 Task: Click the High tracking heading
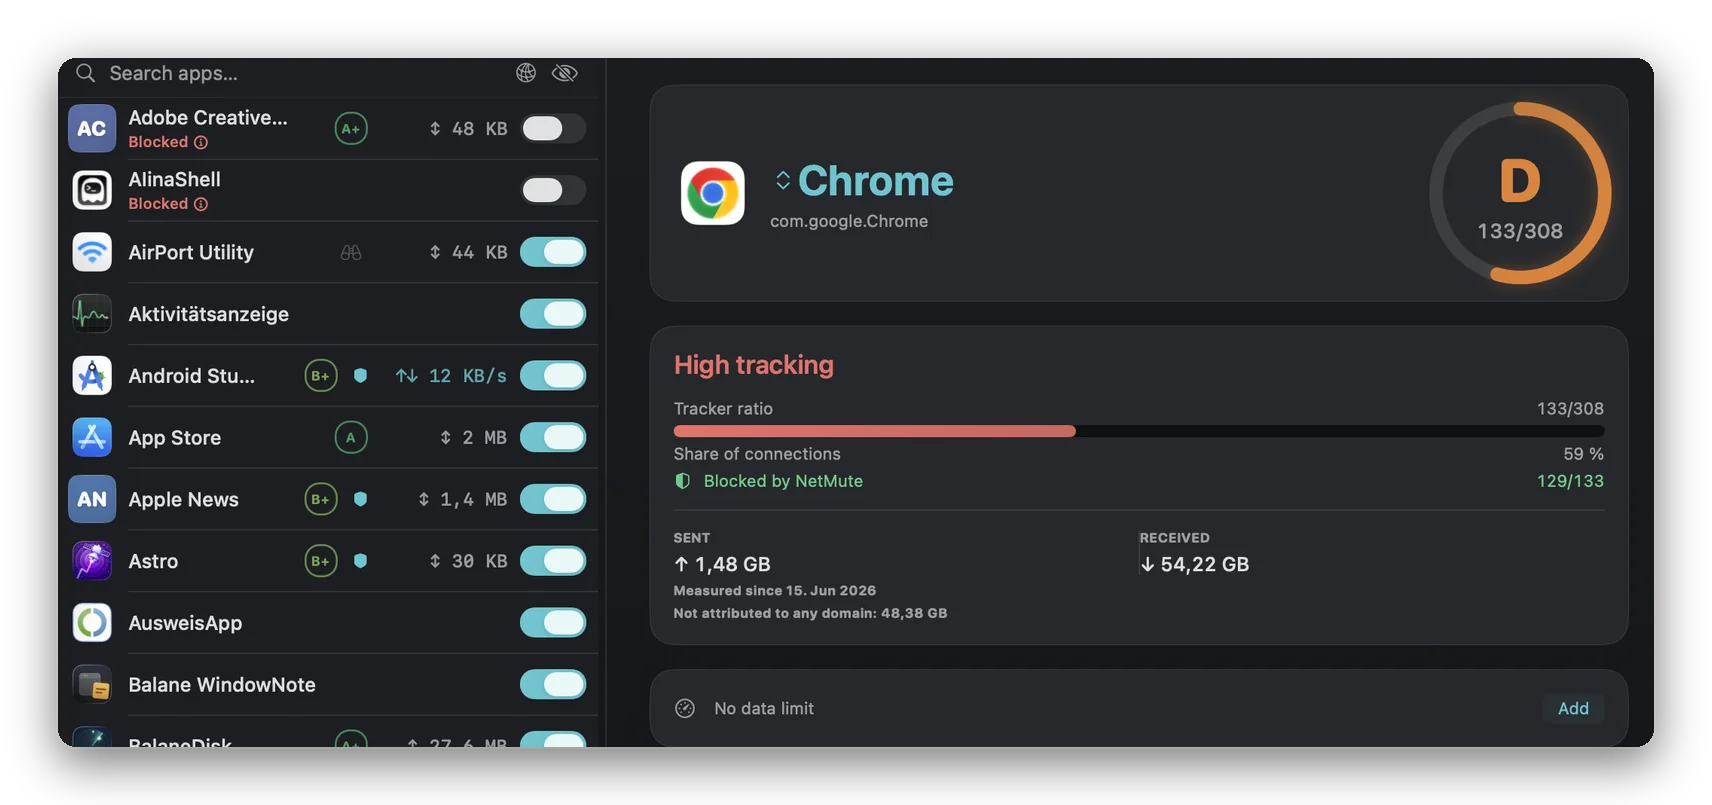pos(754,365)
